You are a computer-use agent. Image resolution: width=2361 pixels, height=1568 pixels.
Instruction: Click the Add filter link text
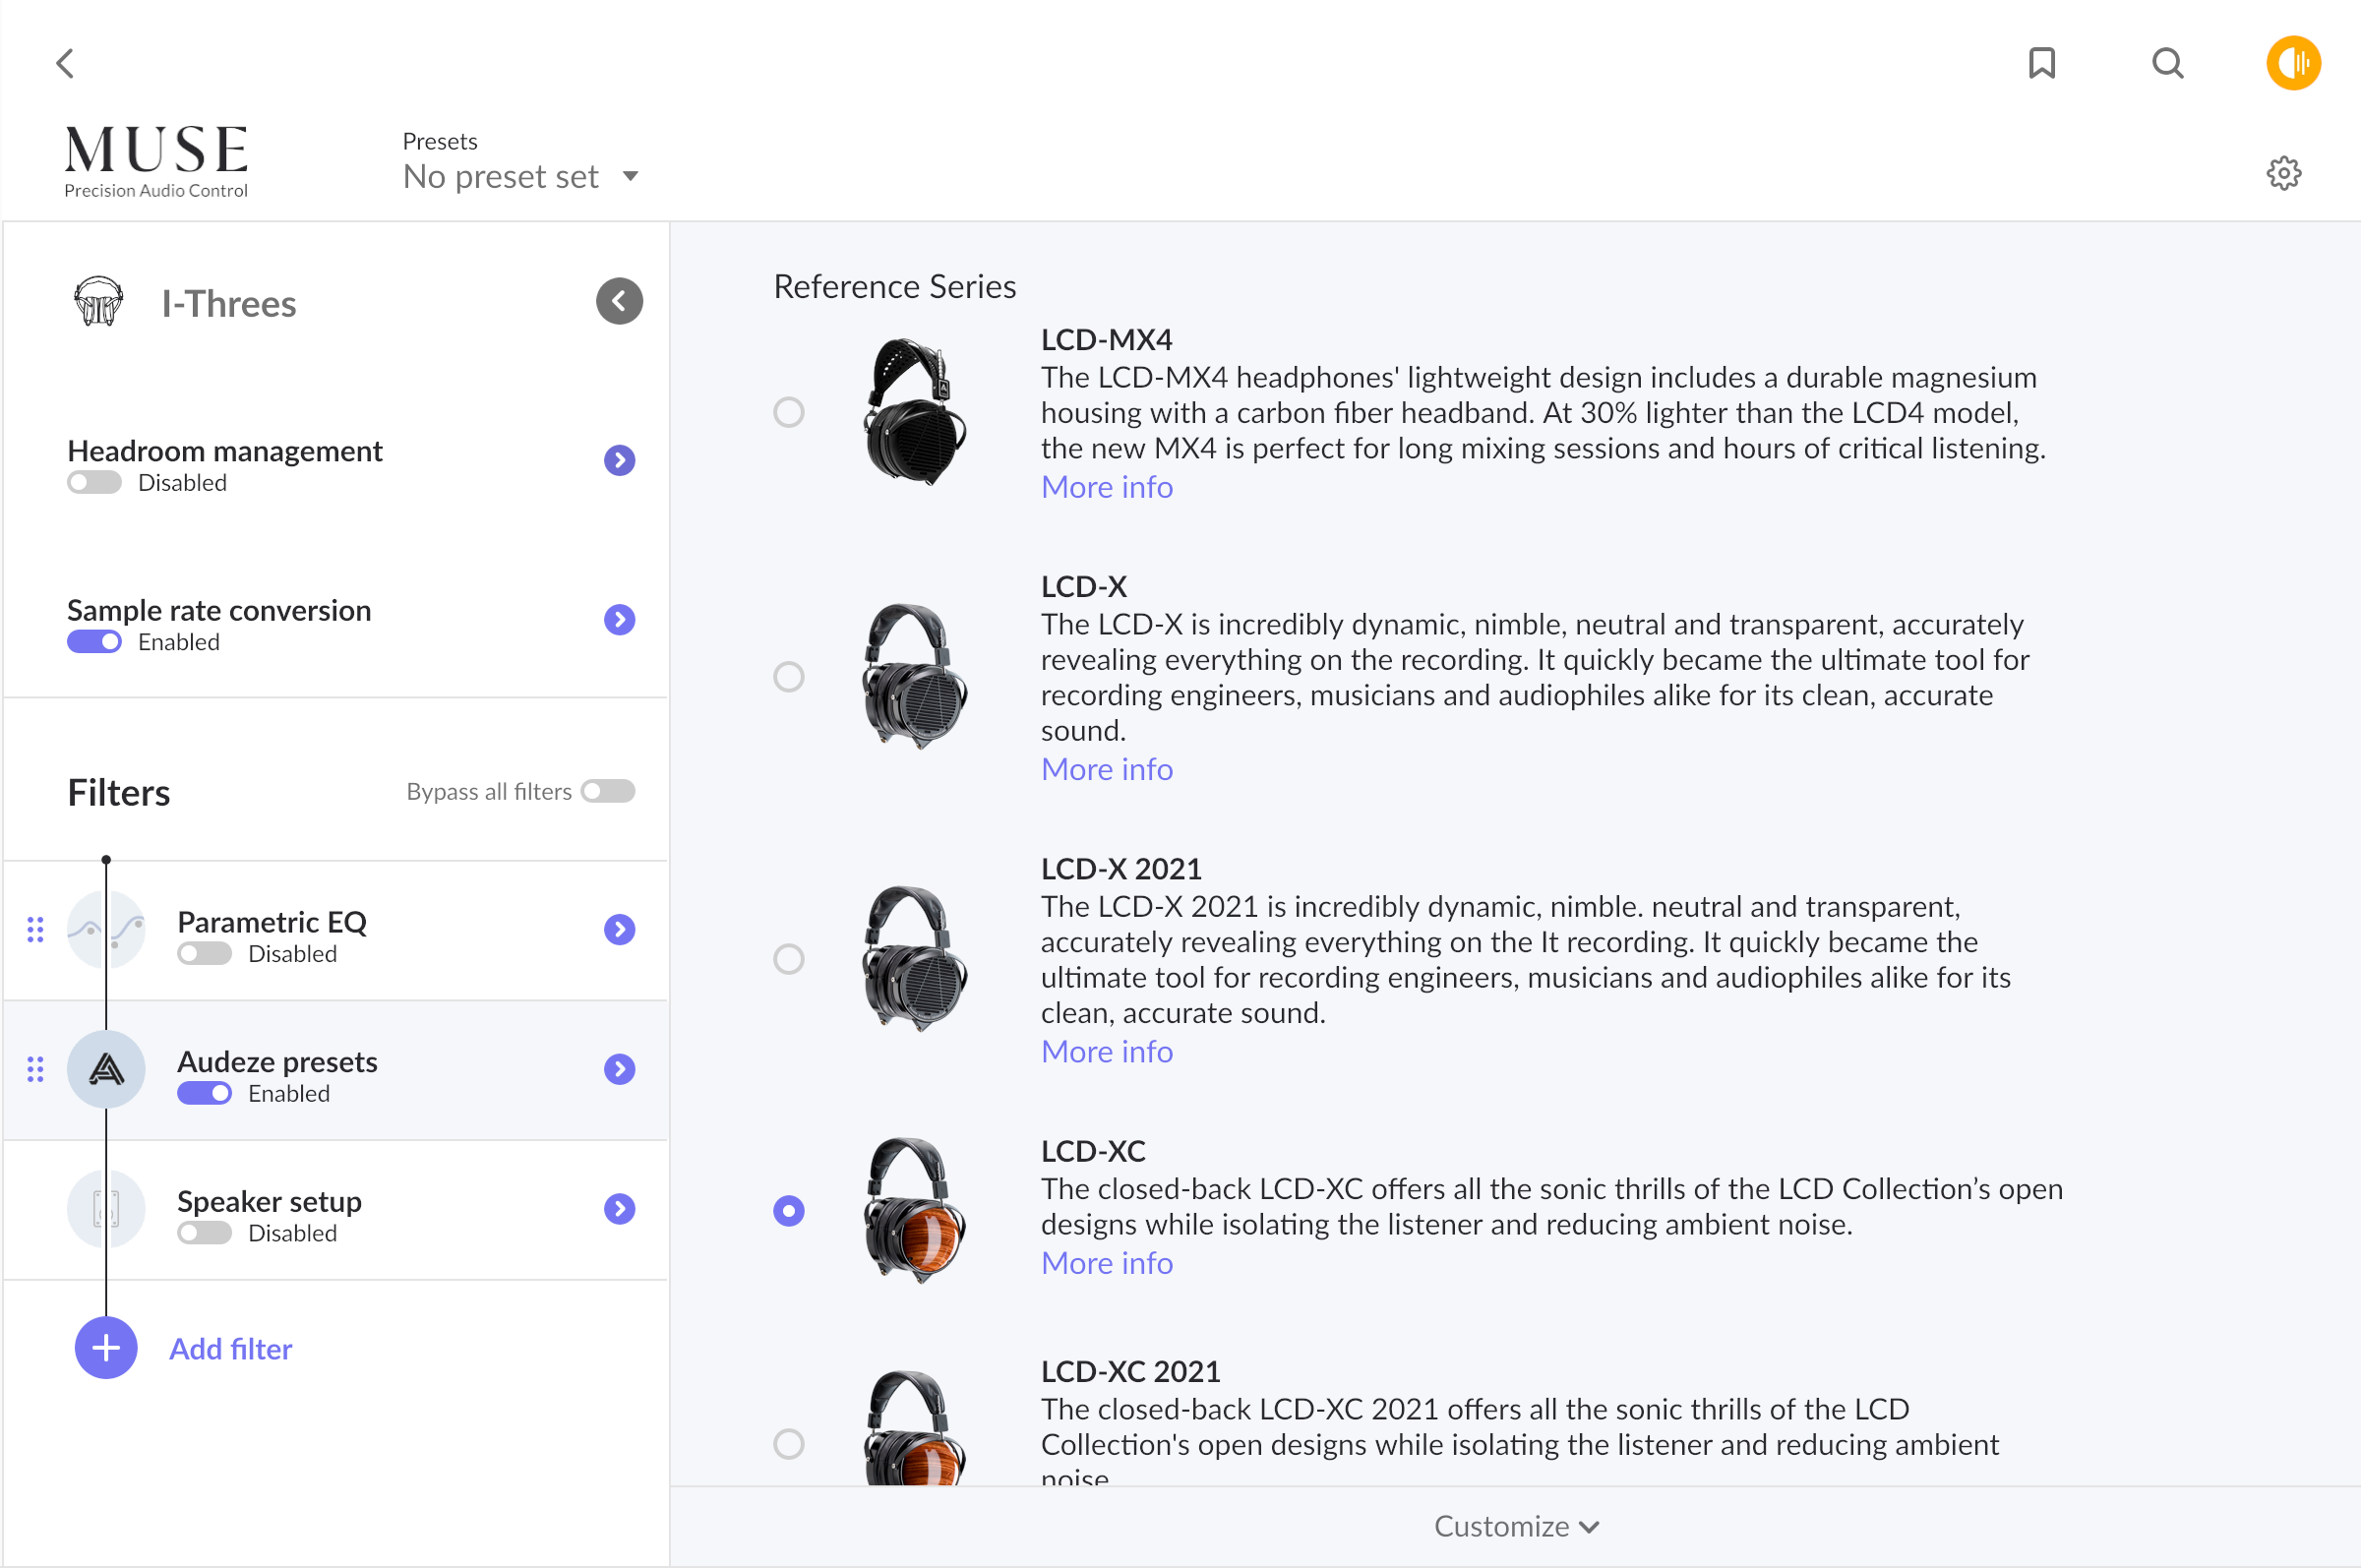pos(231,1348)
